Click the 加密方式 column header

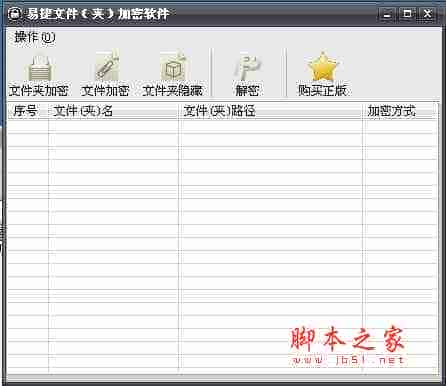click(x=399, y=111)
